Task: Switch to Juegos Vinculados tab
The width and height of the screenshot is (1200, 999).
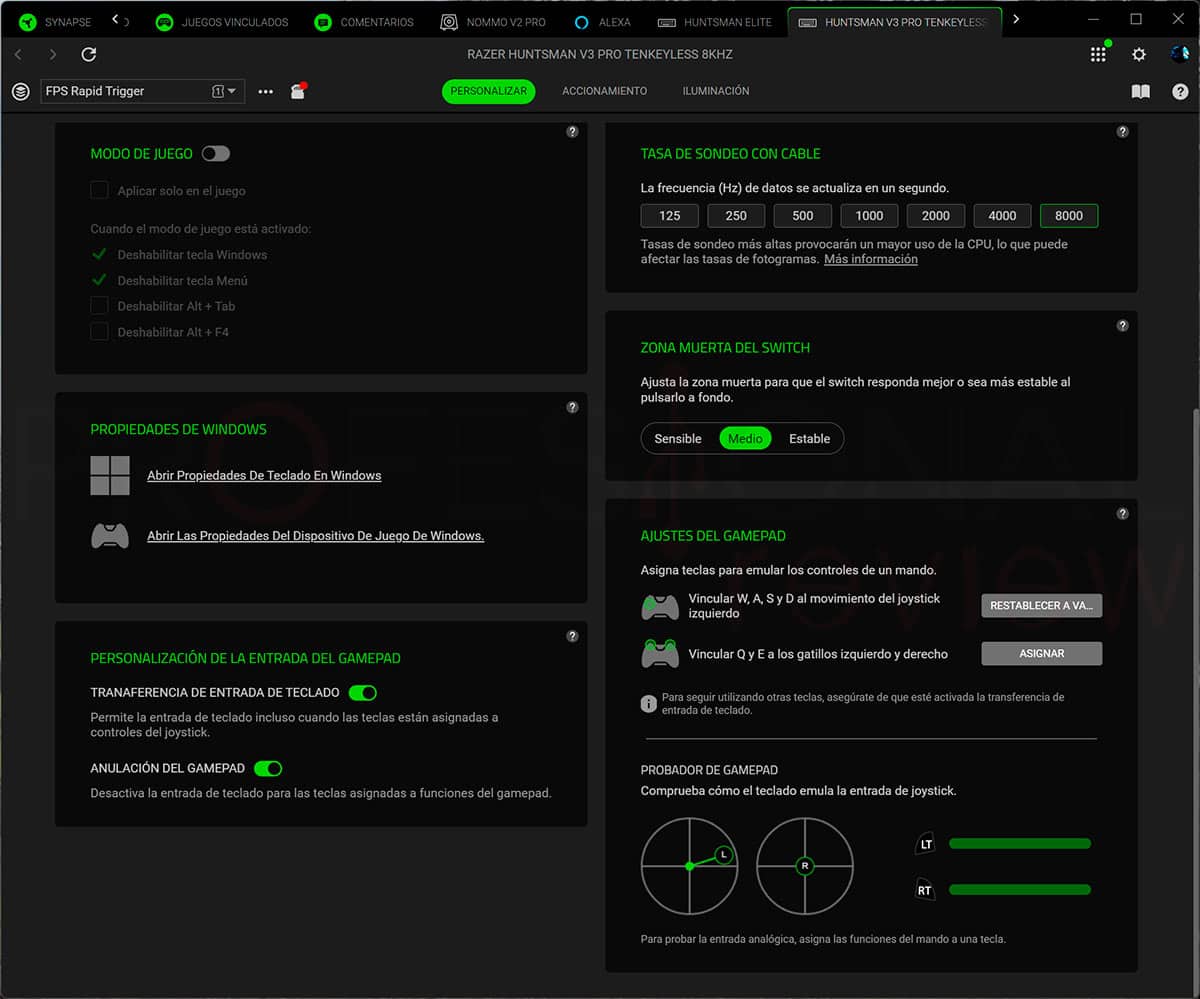Action: point(222,21)
